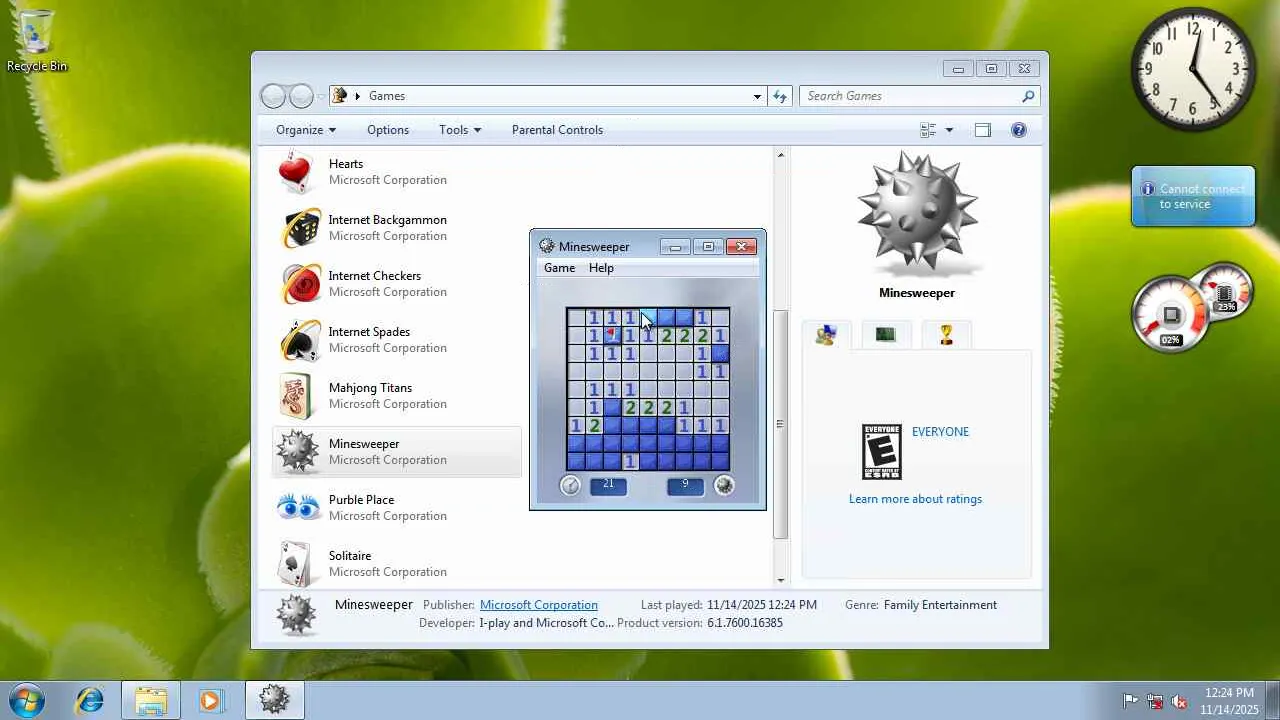This screenshot has width=1280, height=720.
Task: Click the Games breadcrumb in address bar
Action: click(387, 96)
